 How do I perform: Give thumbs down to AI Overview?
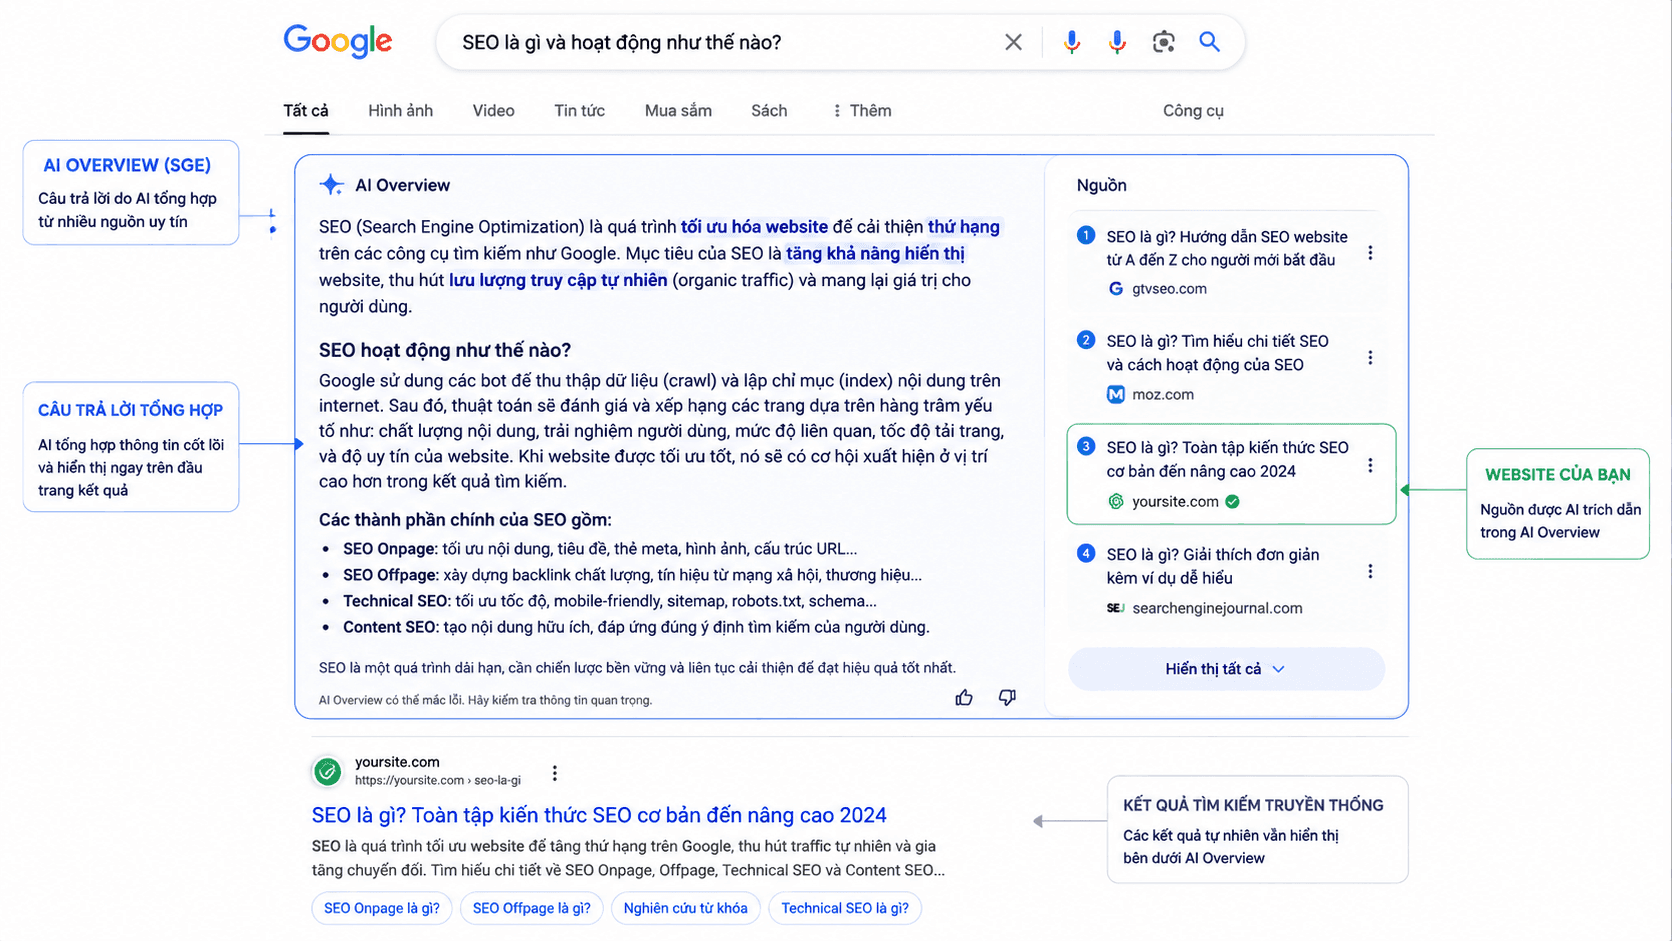1007,698
